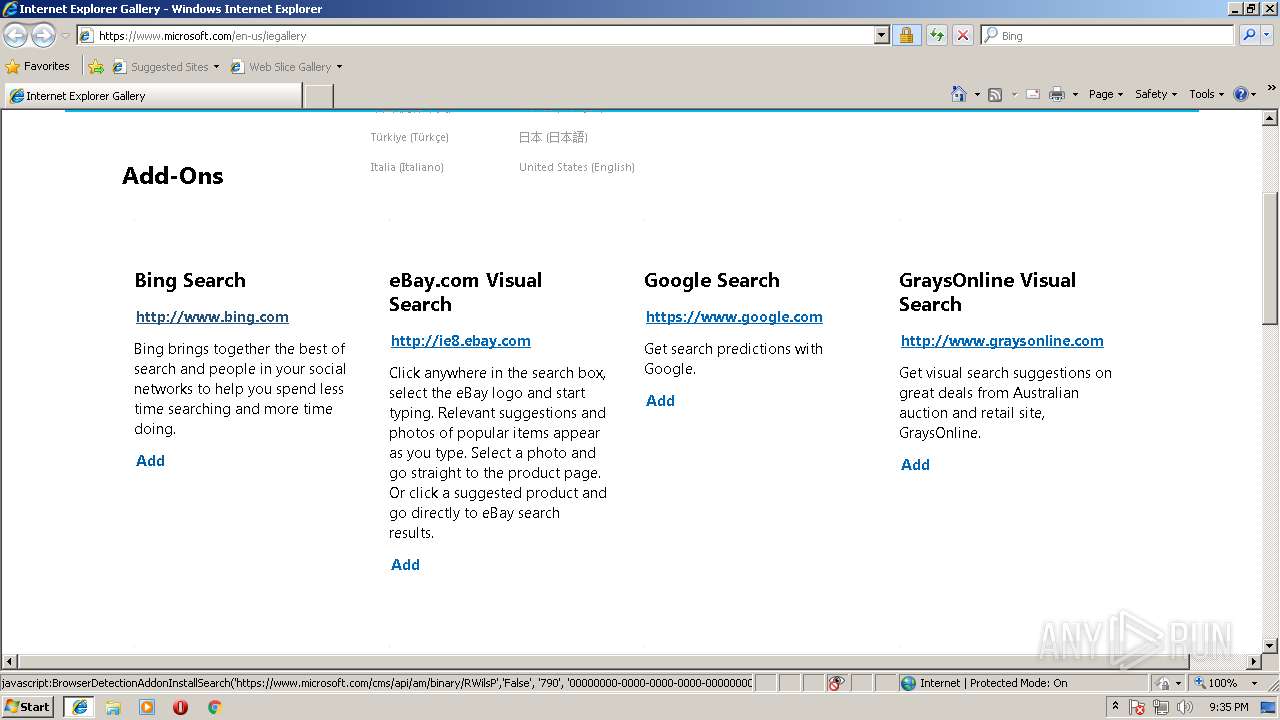Screen dimensions: 1280x720
Task: Open a new blank tab
Action: pyautogui.click(x=318, y=96)
